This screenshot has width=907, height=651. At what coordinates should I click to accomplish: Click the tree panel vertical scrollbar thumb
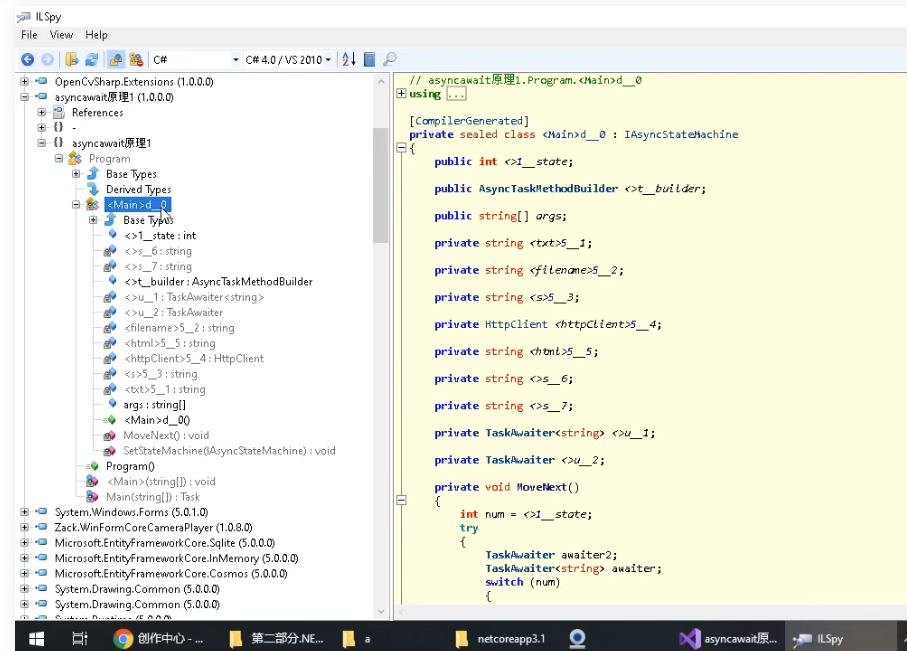point(381,185)
